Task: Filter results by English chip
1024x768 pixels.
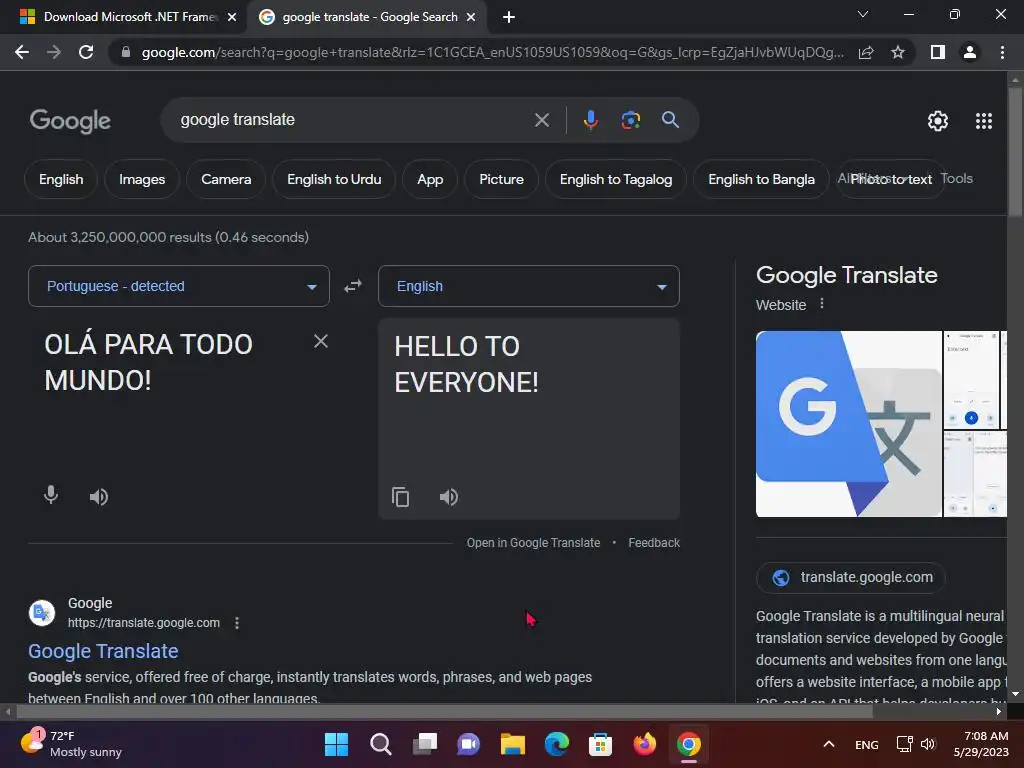Action: (x=61, y=179)
